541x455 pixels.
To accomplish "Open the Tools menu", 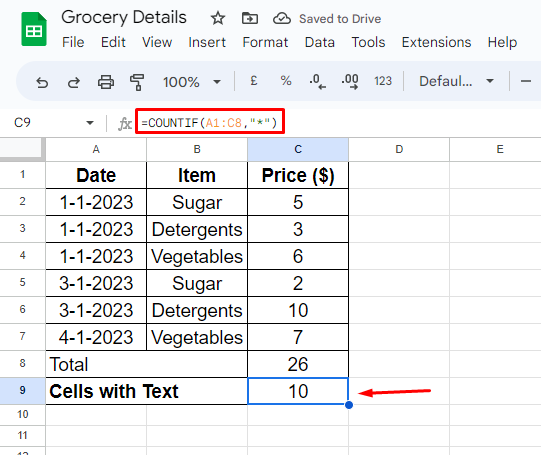I will coord(368,42).
